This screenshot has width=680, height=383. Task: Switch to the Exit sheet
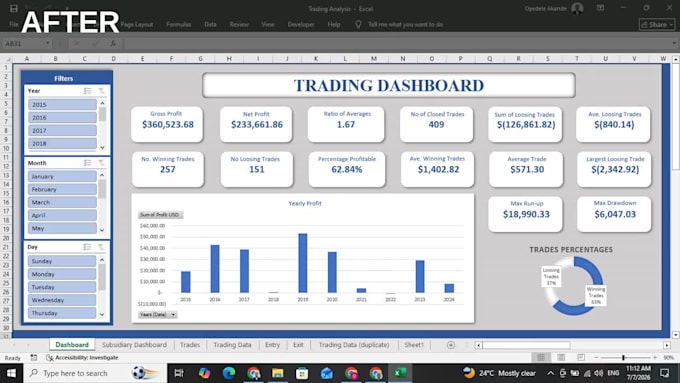pos(298,345)
